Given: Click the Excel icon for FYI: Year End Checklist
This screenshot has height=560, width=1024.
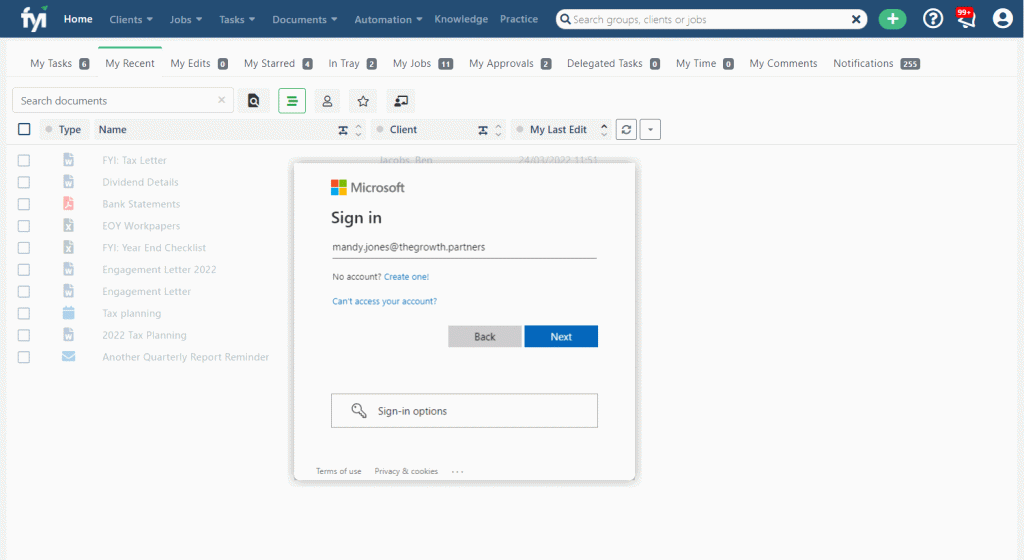Looking at the screenshot, I should [69, 247].
